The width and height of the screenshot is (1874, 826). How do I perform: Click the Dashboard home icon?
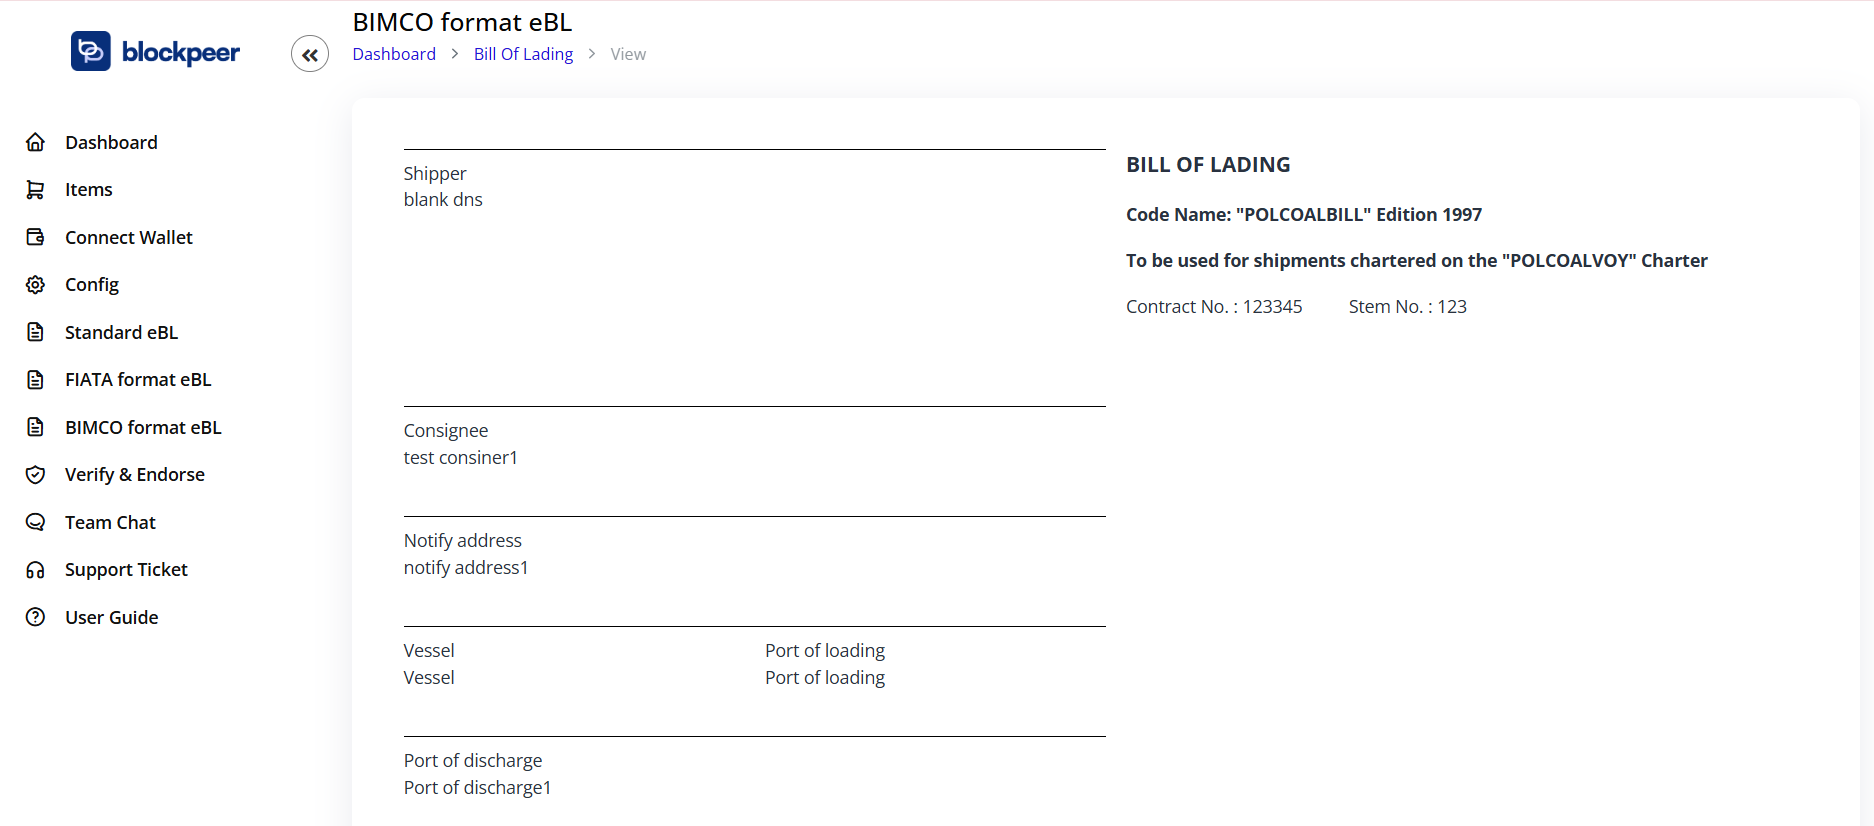36,142
